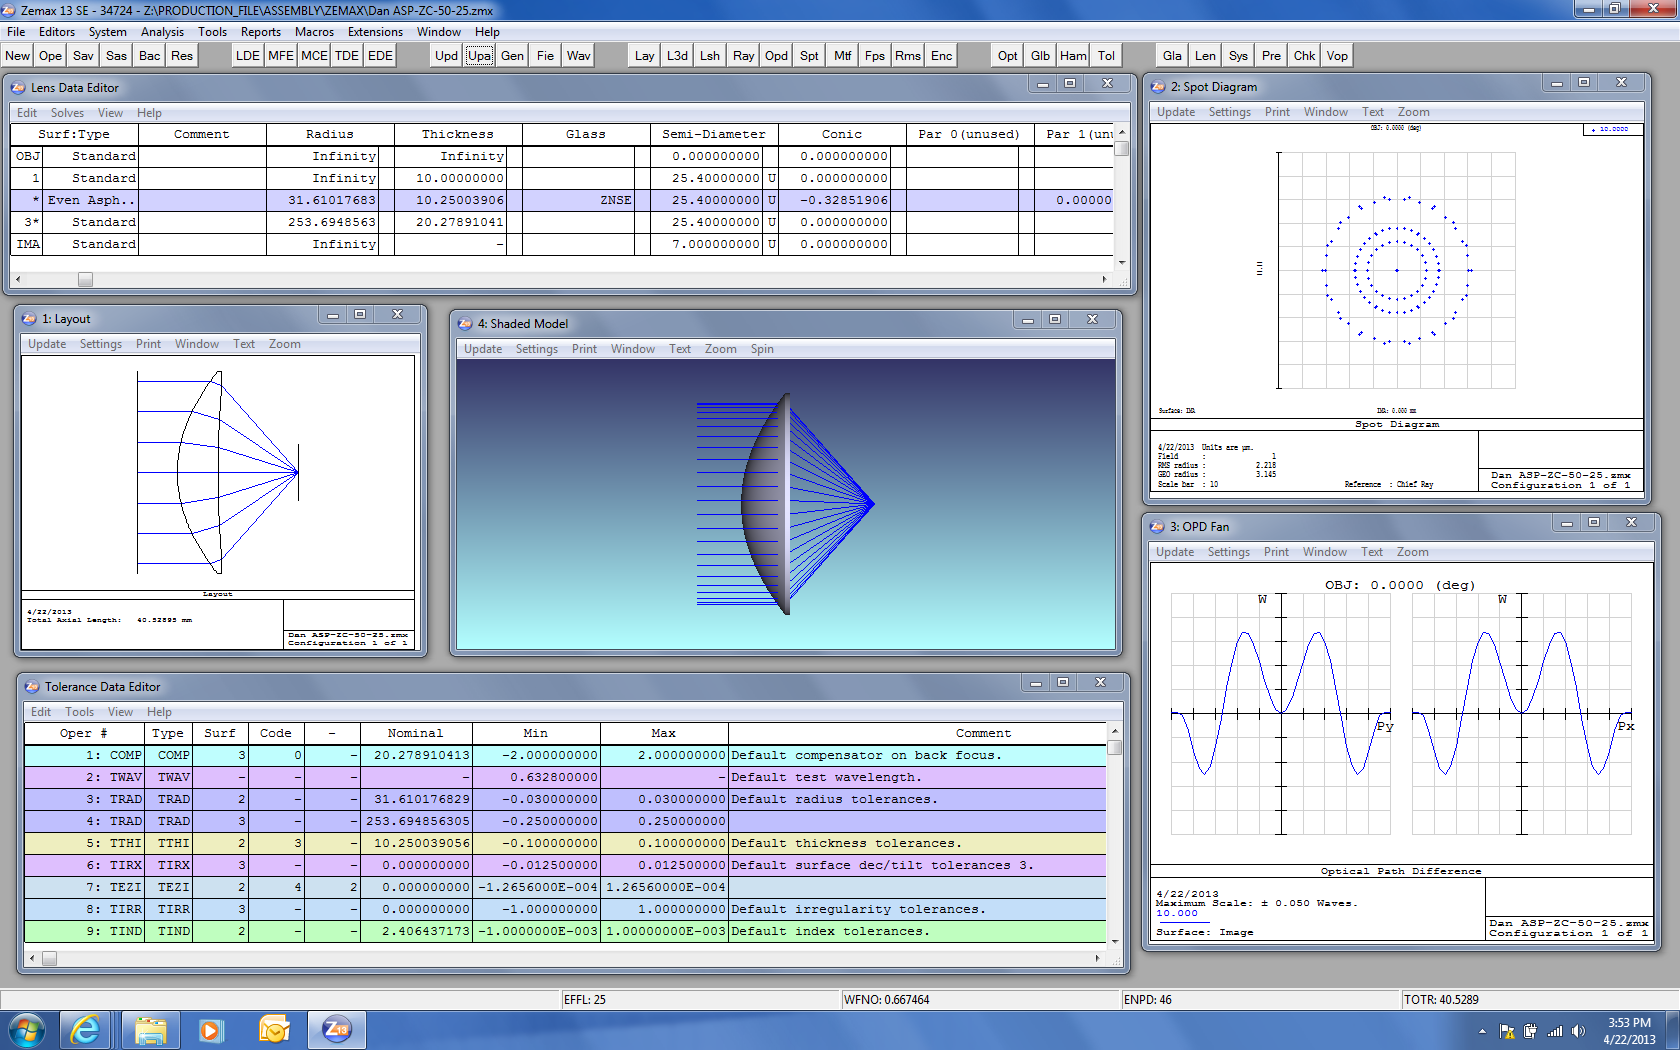The width and height of the screenshot is (1680, 1050).
Task: Open Settings in the OPD Fan window
Action: coord(1228,552)
